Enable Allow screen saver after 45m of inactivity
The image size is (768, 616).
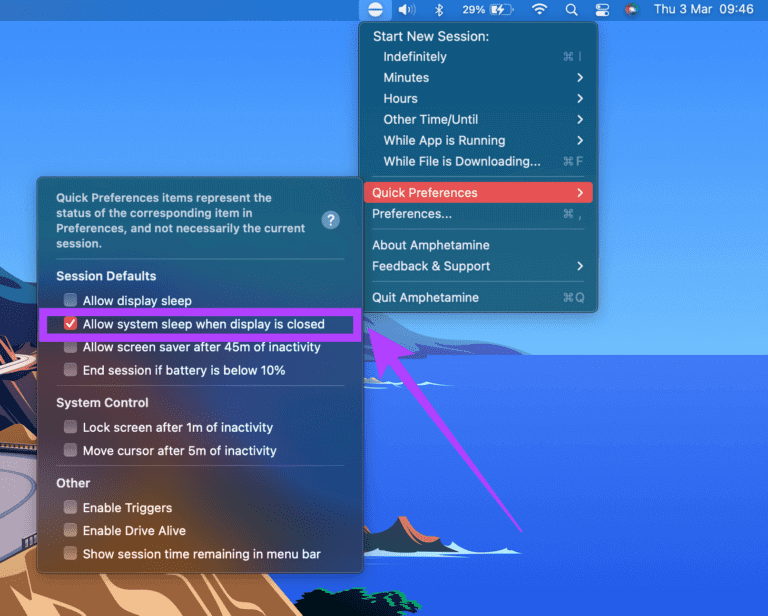70,347
